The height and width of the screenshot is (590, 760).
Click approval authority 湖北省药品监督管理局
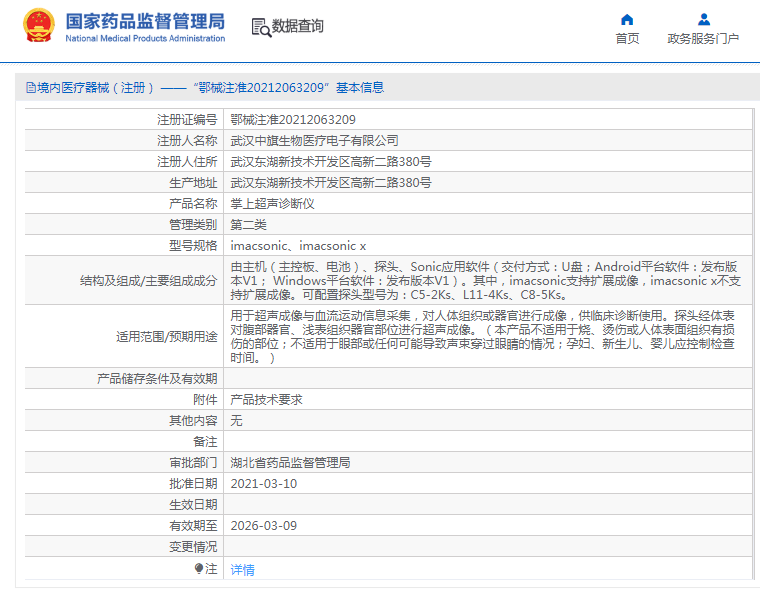coord(290,463)
